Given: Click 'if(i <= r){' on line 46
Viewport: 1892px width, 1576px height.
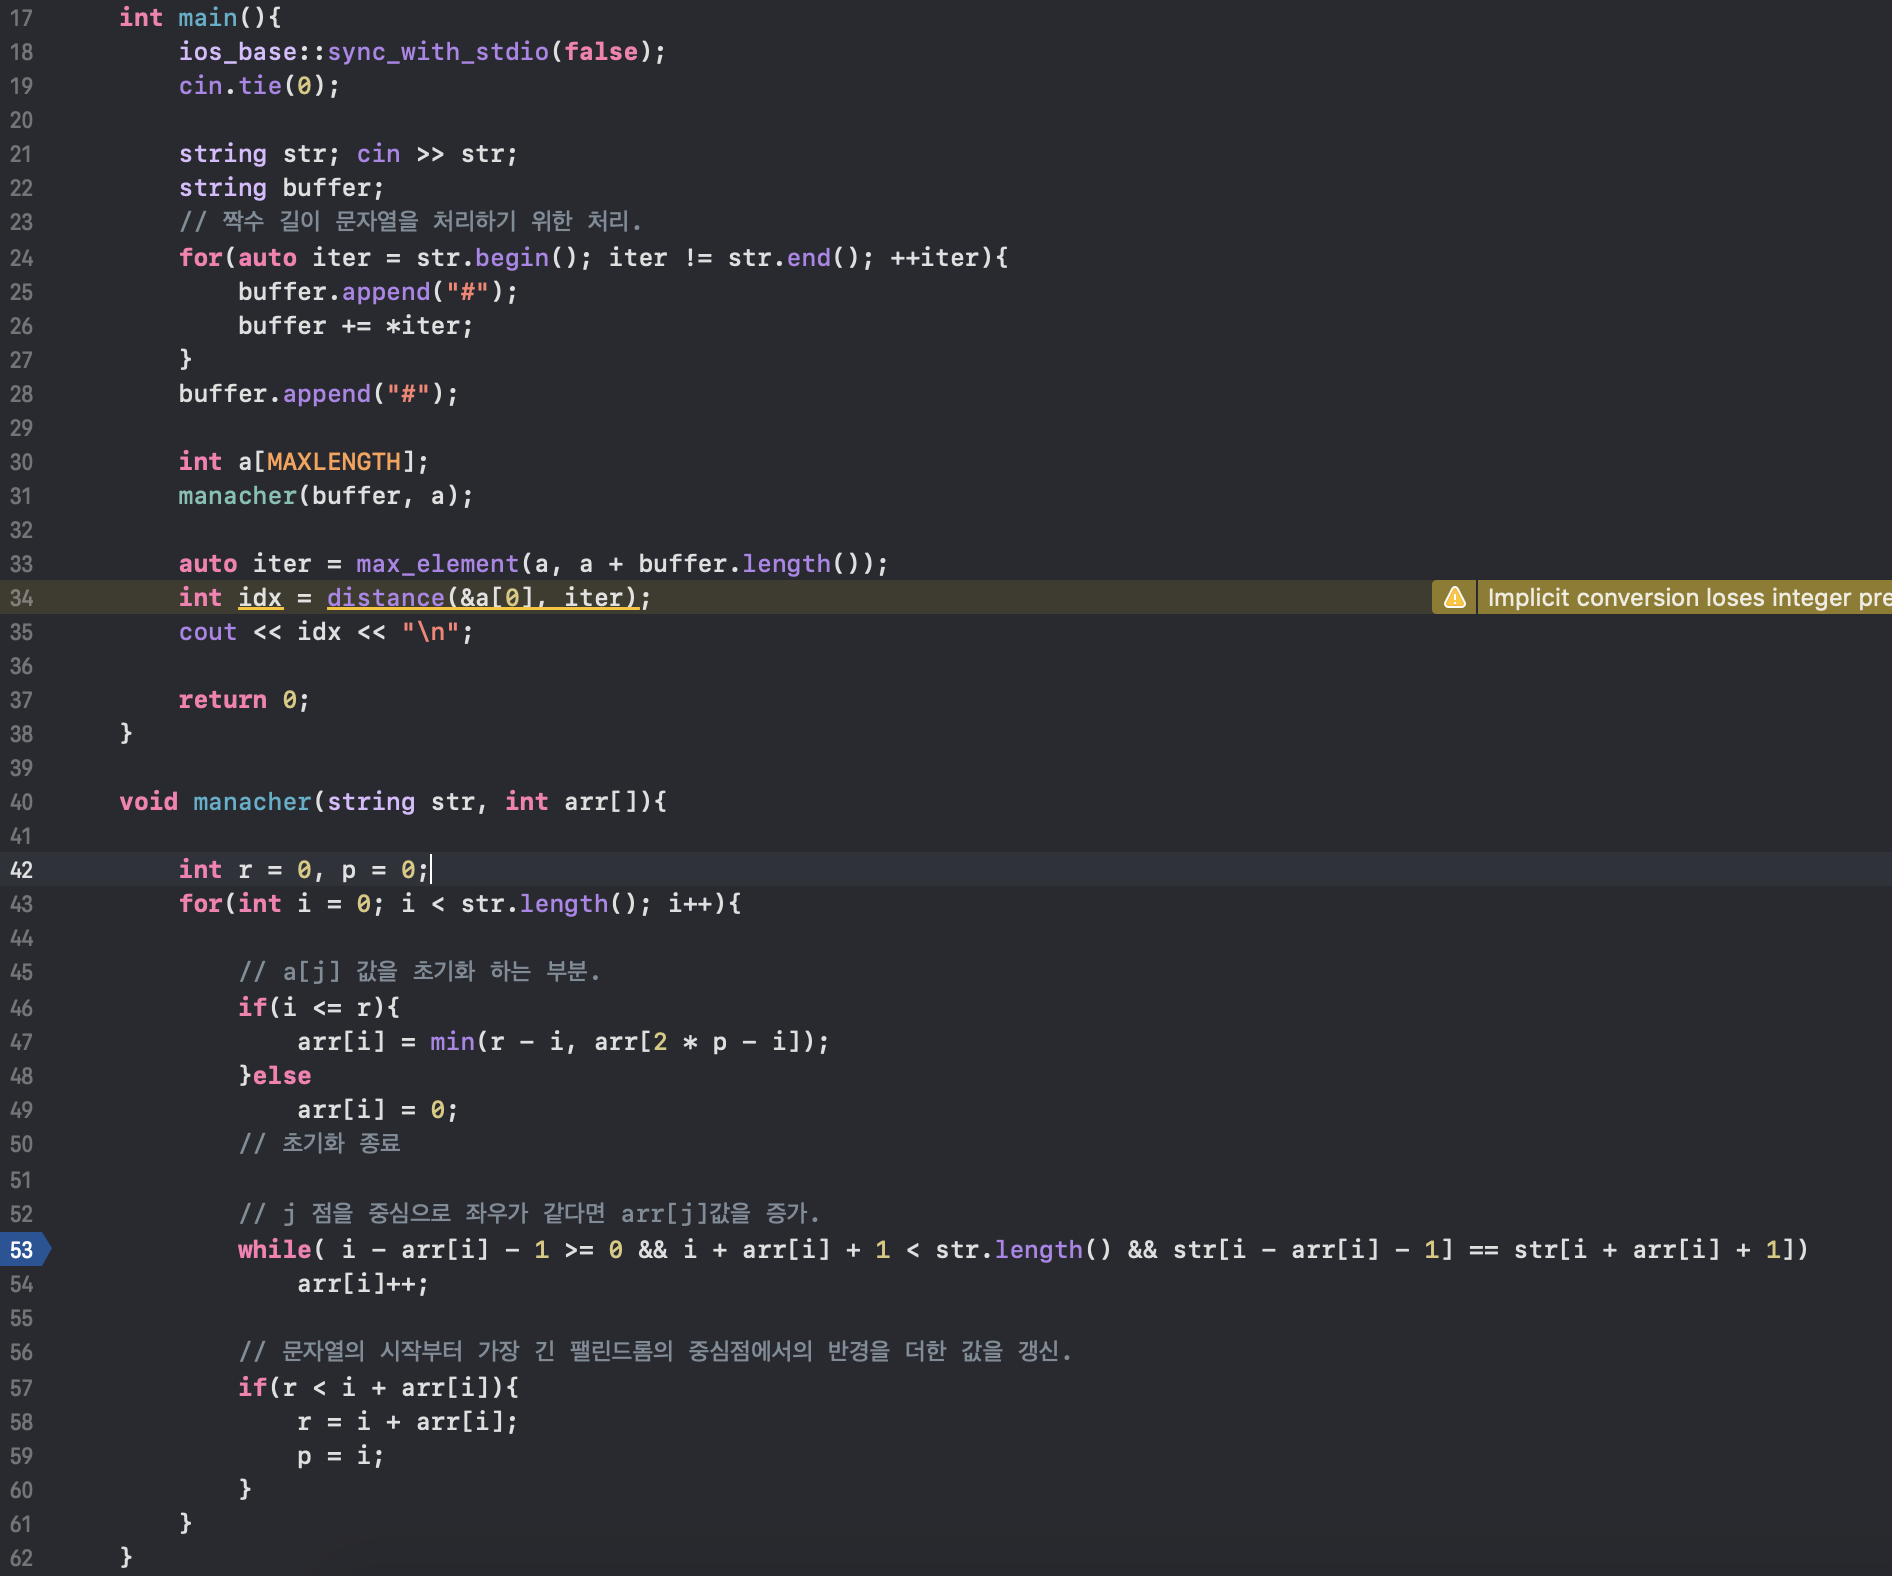Looking at the screenshot, I should coord(319,1007).
